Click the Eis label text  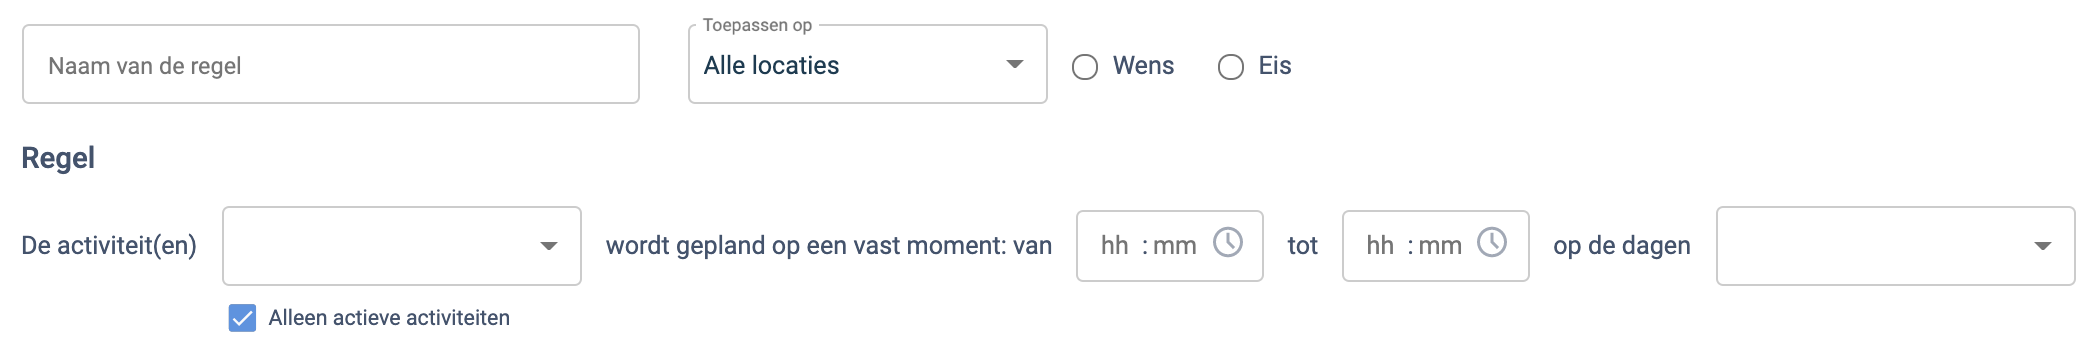[x=1275, y=66]
